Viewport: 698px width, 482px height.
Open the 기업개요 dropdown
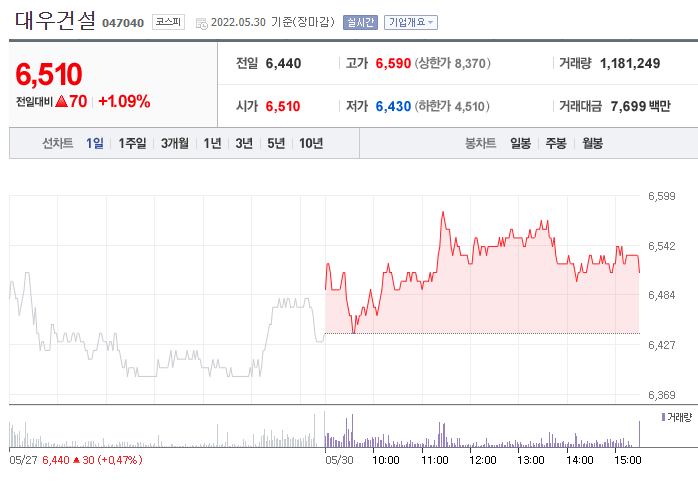(411, 22)
